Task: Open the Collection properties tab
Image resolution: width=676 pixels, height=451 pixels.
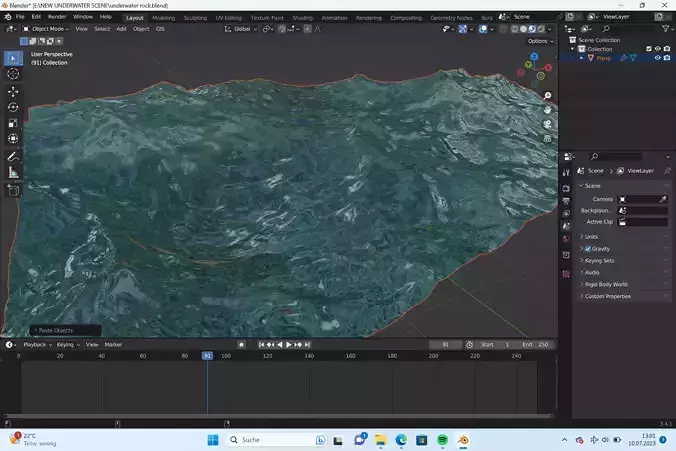Action: [566, 255]
